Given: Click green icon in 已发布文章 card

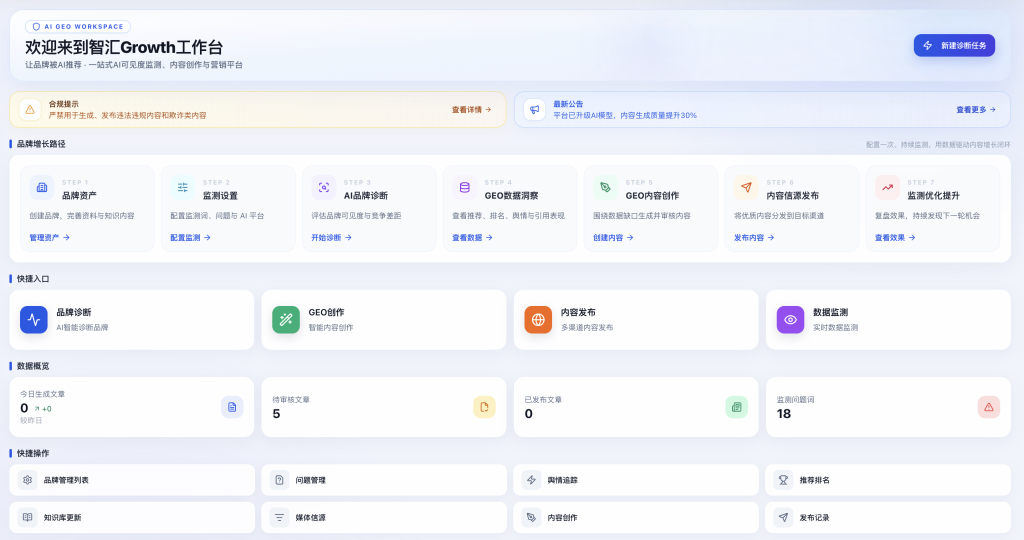Looking at the screenshot, I should 737,407.
